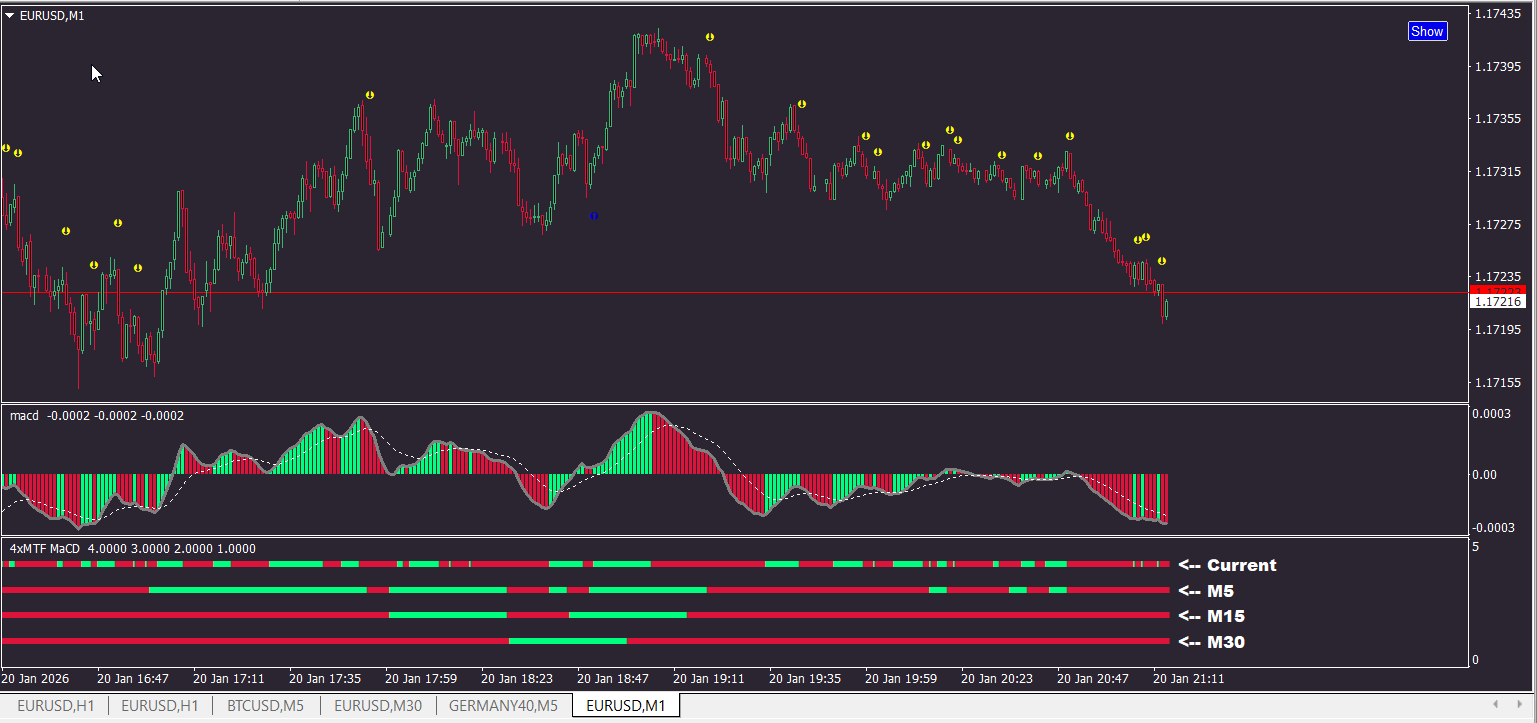
Task: Click the 1.17435 price on the scale
Action: 1498,14
